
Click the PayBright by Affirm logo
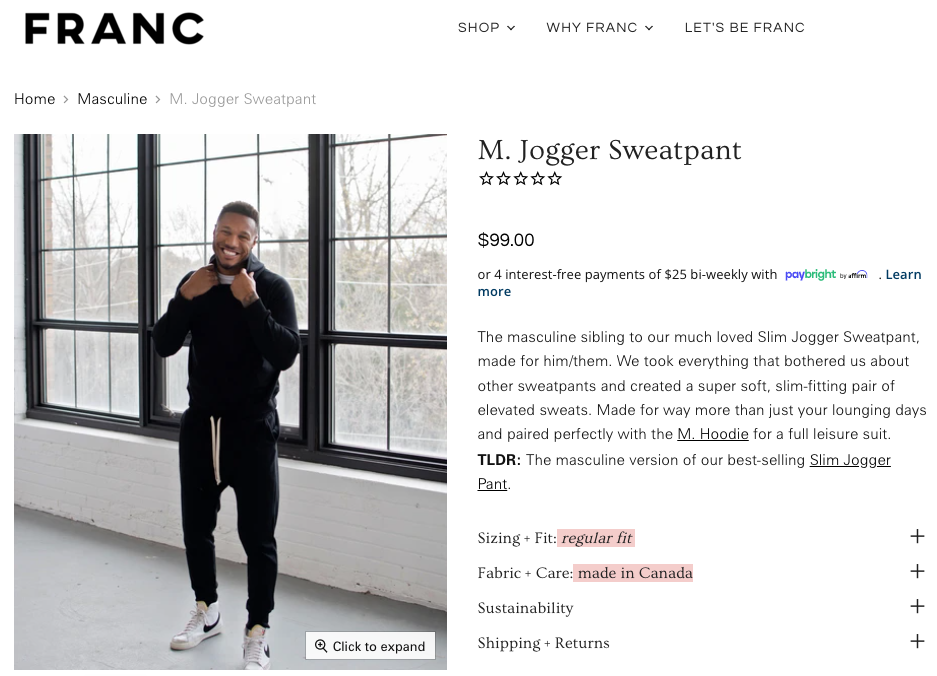(x=826, y=274)
